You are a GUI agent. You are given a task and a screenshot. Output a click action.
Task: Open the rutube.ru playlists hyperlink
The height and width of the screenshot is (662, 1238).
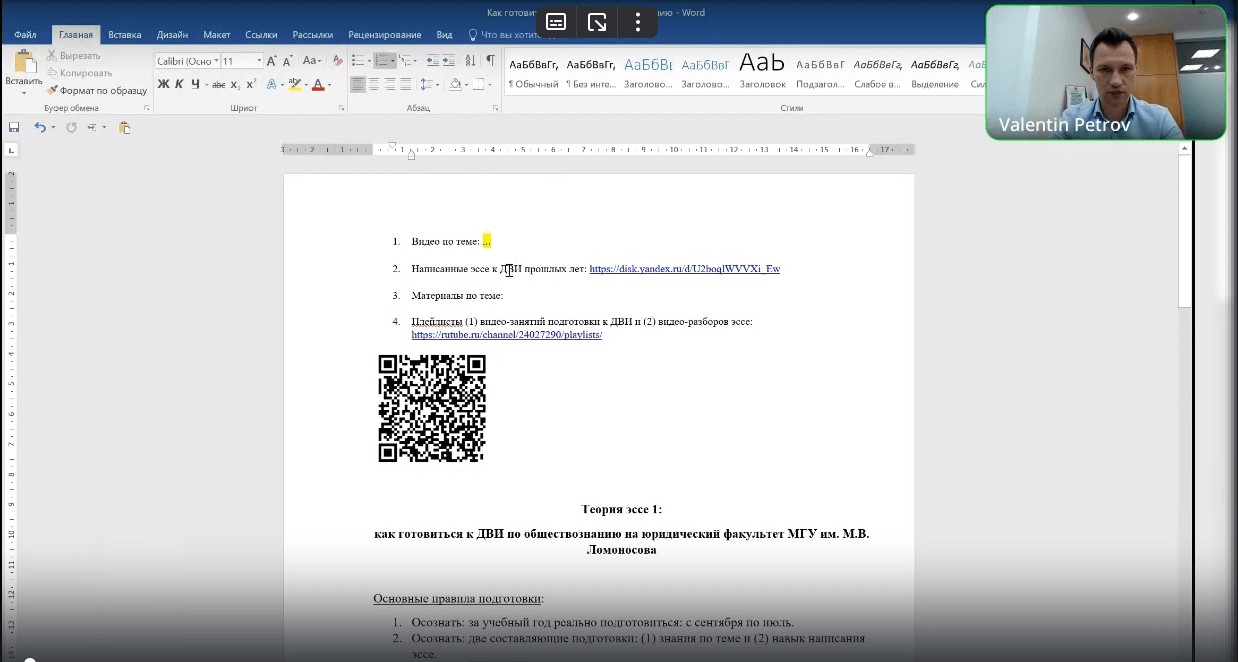pyautogui.click(x=506, y=335)
